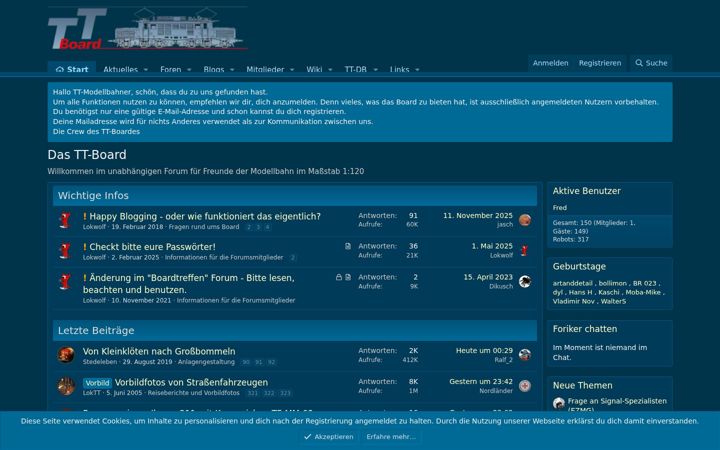Screen dimensions: 720x450
Task: Open the Aktuelles menu item
Action: pyautogui.click(x=120, y=69)
